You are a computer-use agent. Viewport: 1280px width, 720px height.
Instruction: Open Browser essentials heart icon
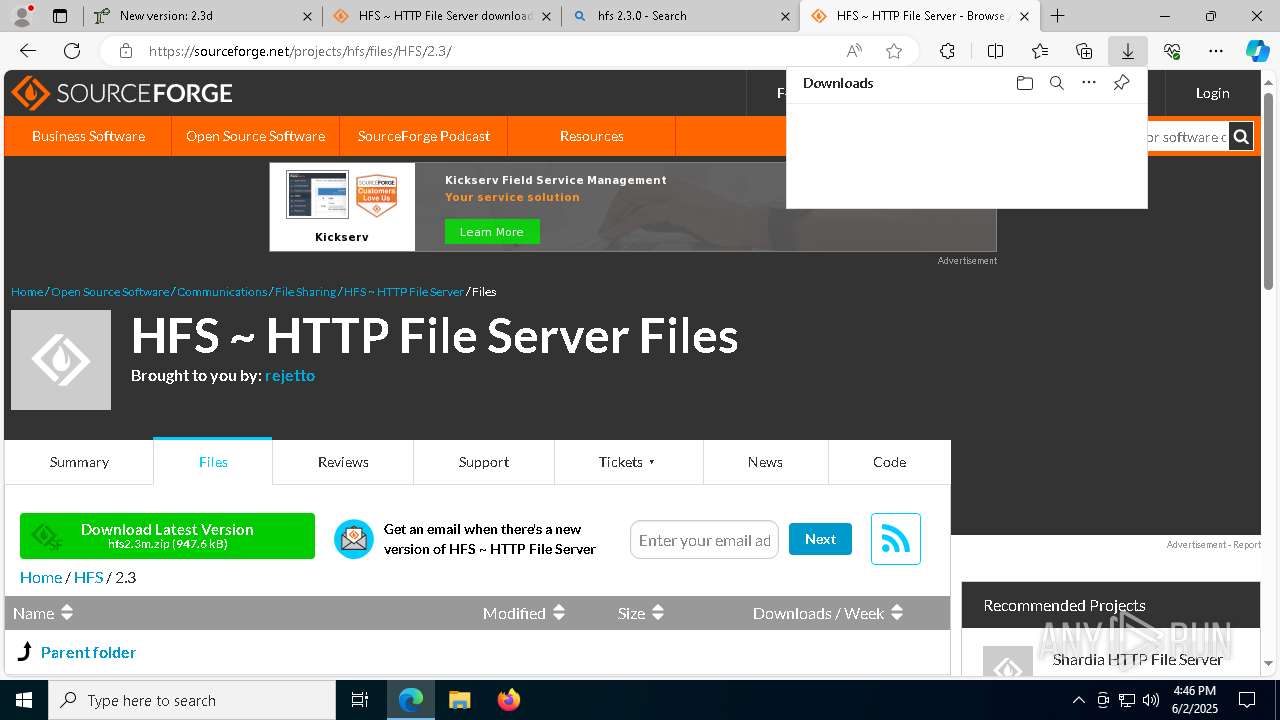(1172, 51)
